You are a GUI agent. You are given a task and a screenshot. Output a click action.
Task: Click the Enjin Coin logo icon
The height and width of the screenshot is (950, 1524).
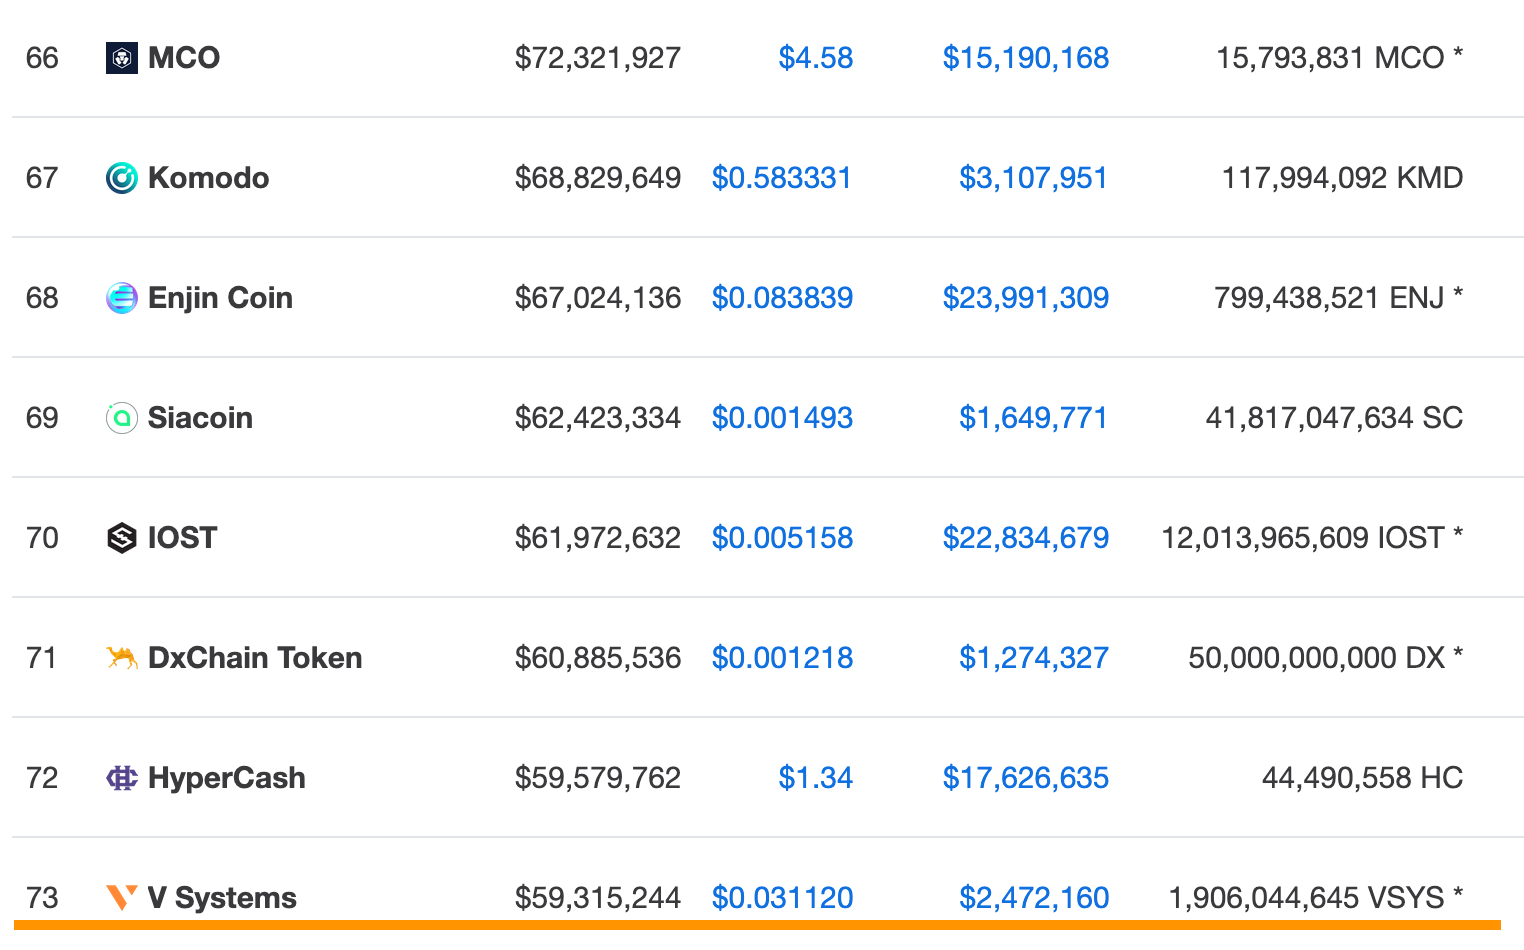pyautogui.click(x=122, y=298)
